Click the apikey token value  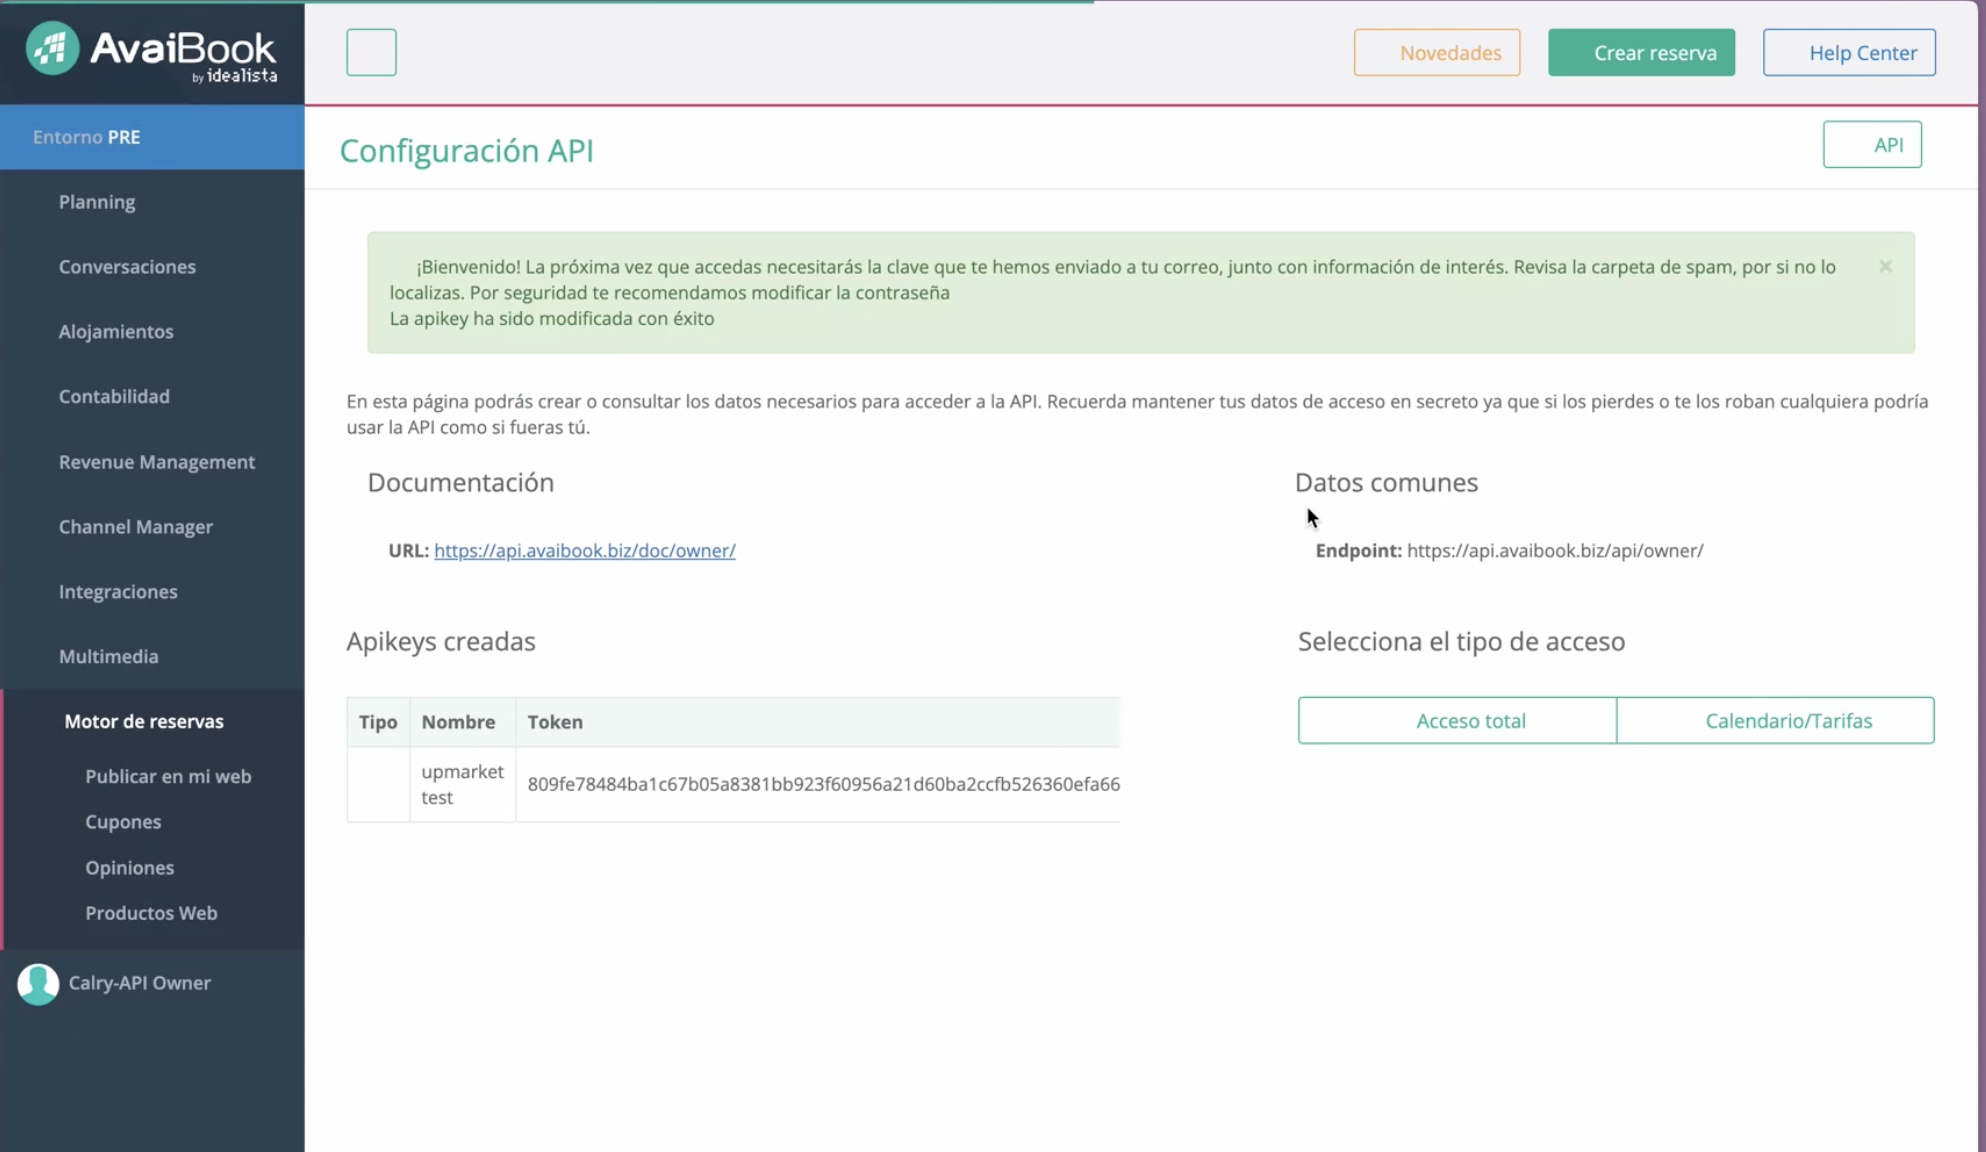point(823,784)
